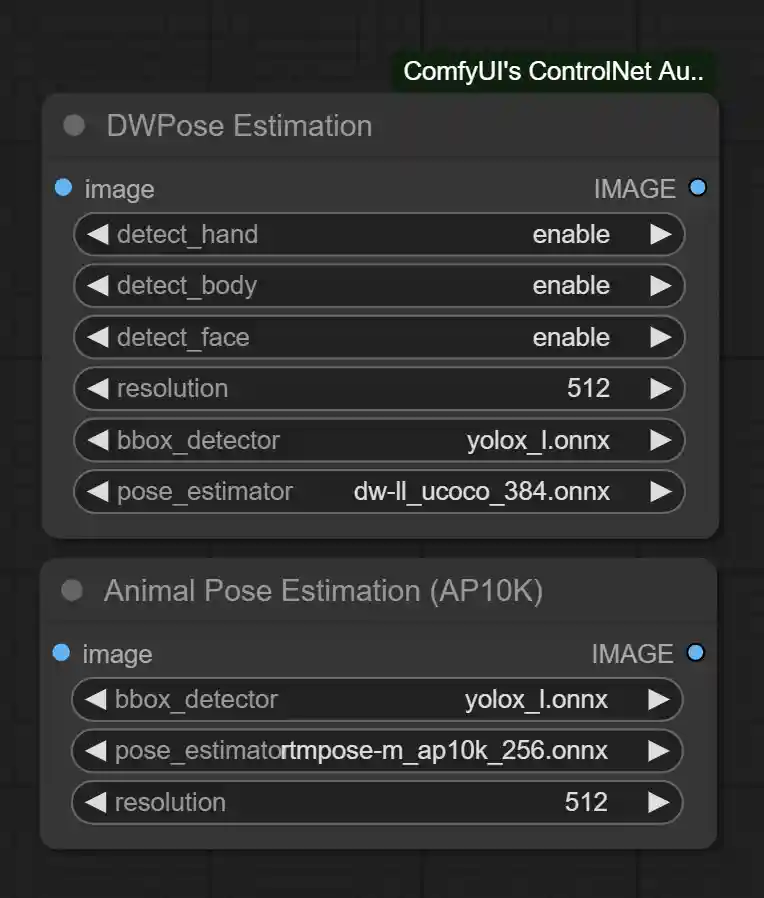Click the DWPose image input connector
This screenshot has height=898, width=764.
pyautogui.click(x=64, y=188)
